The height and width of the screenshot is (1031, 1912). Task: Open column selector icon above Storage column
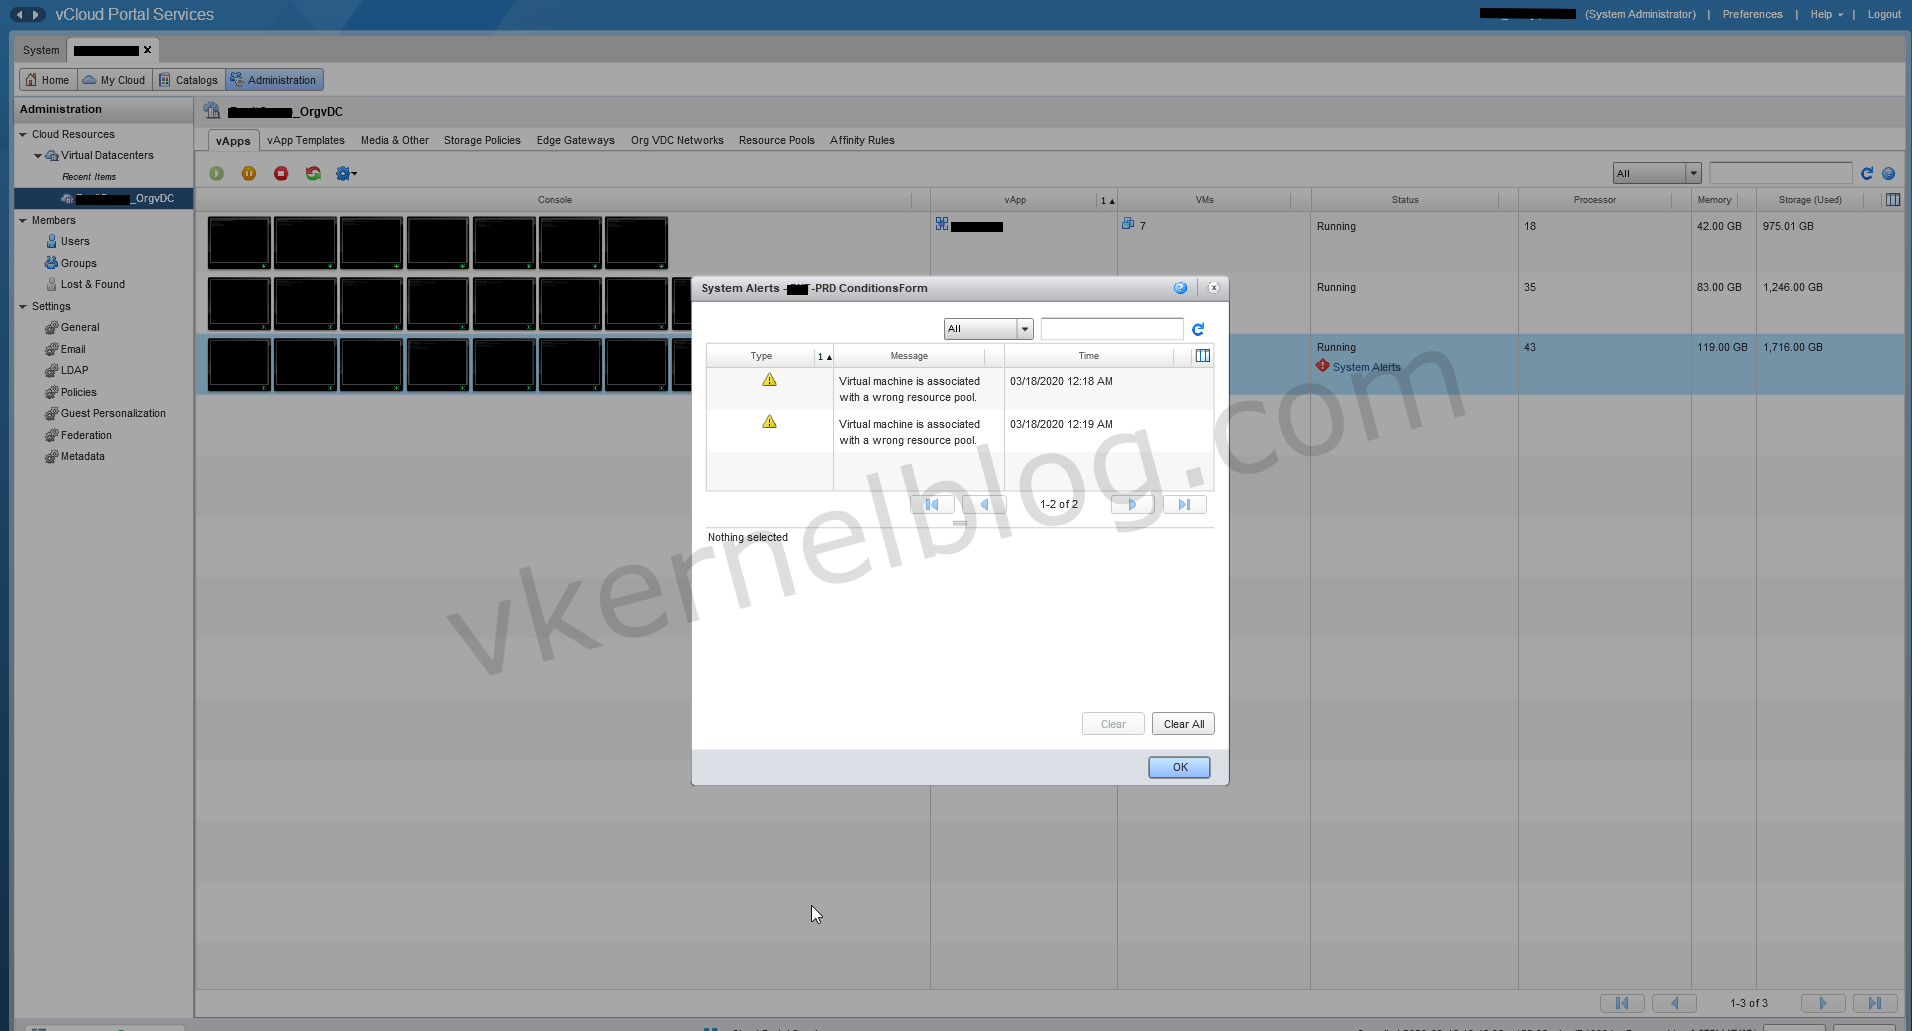point(1892,198)
